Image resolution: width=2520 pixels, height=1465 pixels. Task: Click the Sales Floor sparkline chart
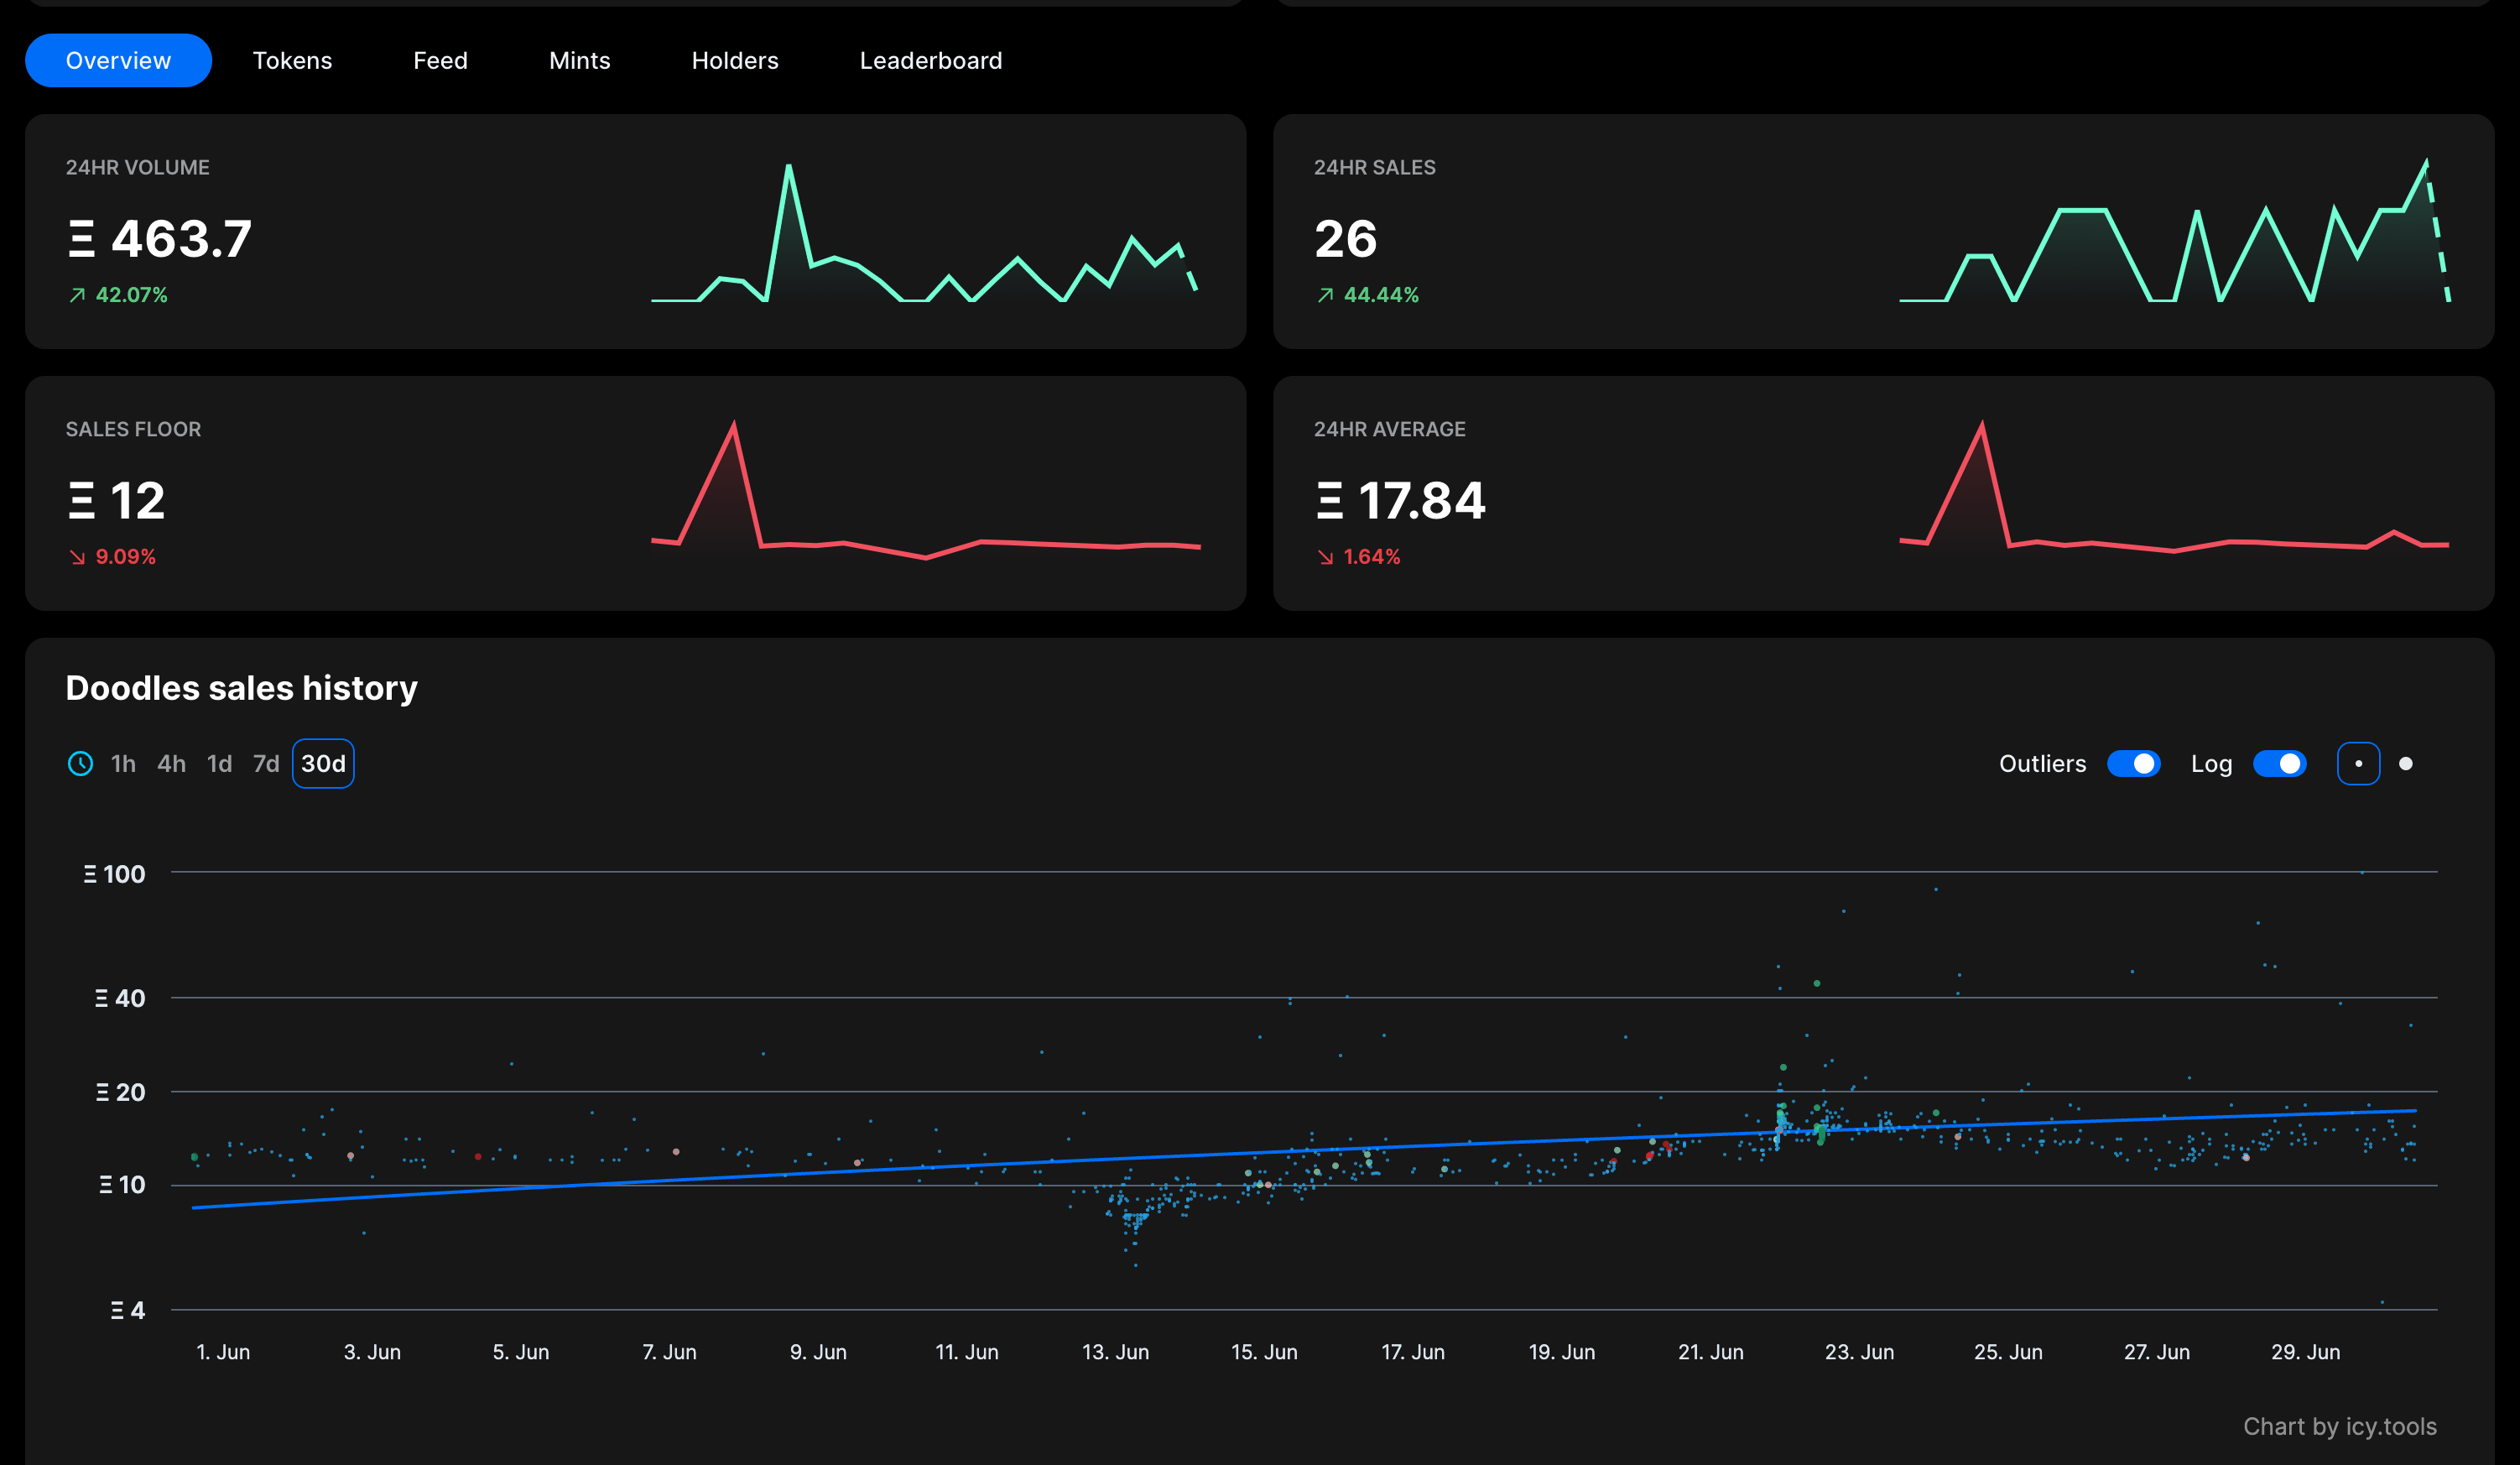(925, 490)
